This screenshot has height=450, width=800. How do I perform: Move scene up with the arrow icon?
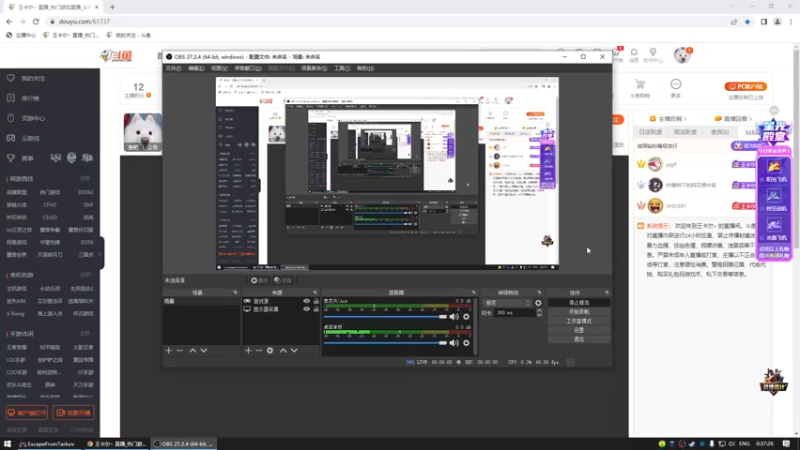coord(193,351)
